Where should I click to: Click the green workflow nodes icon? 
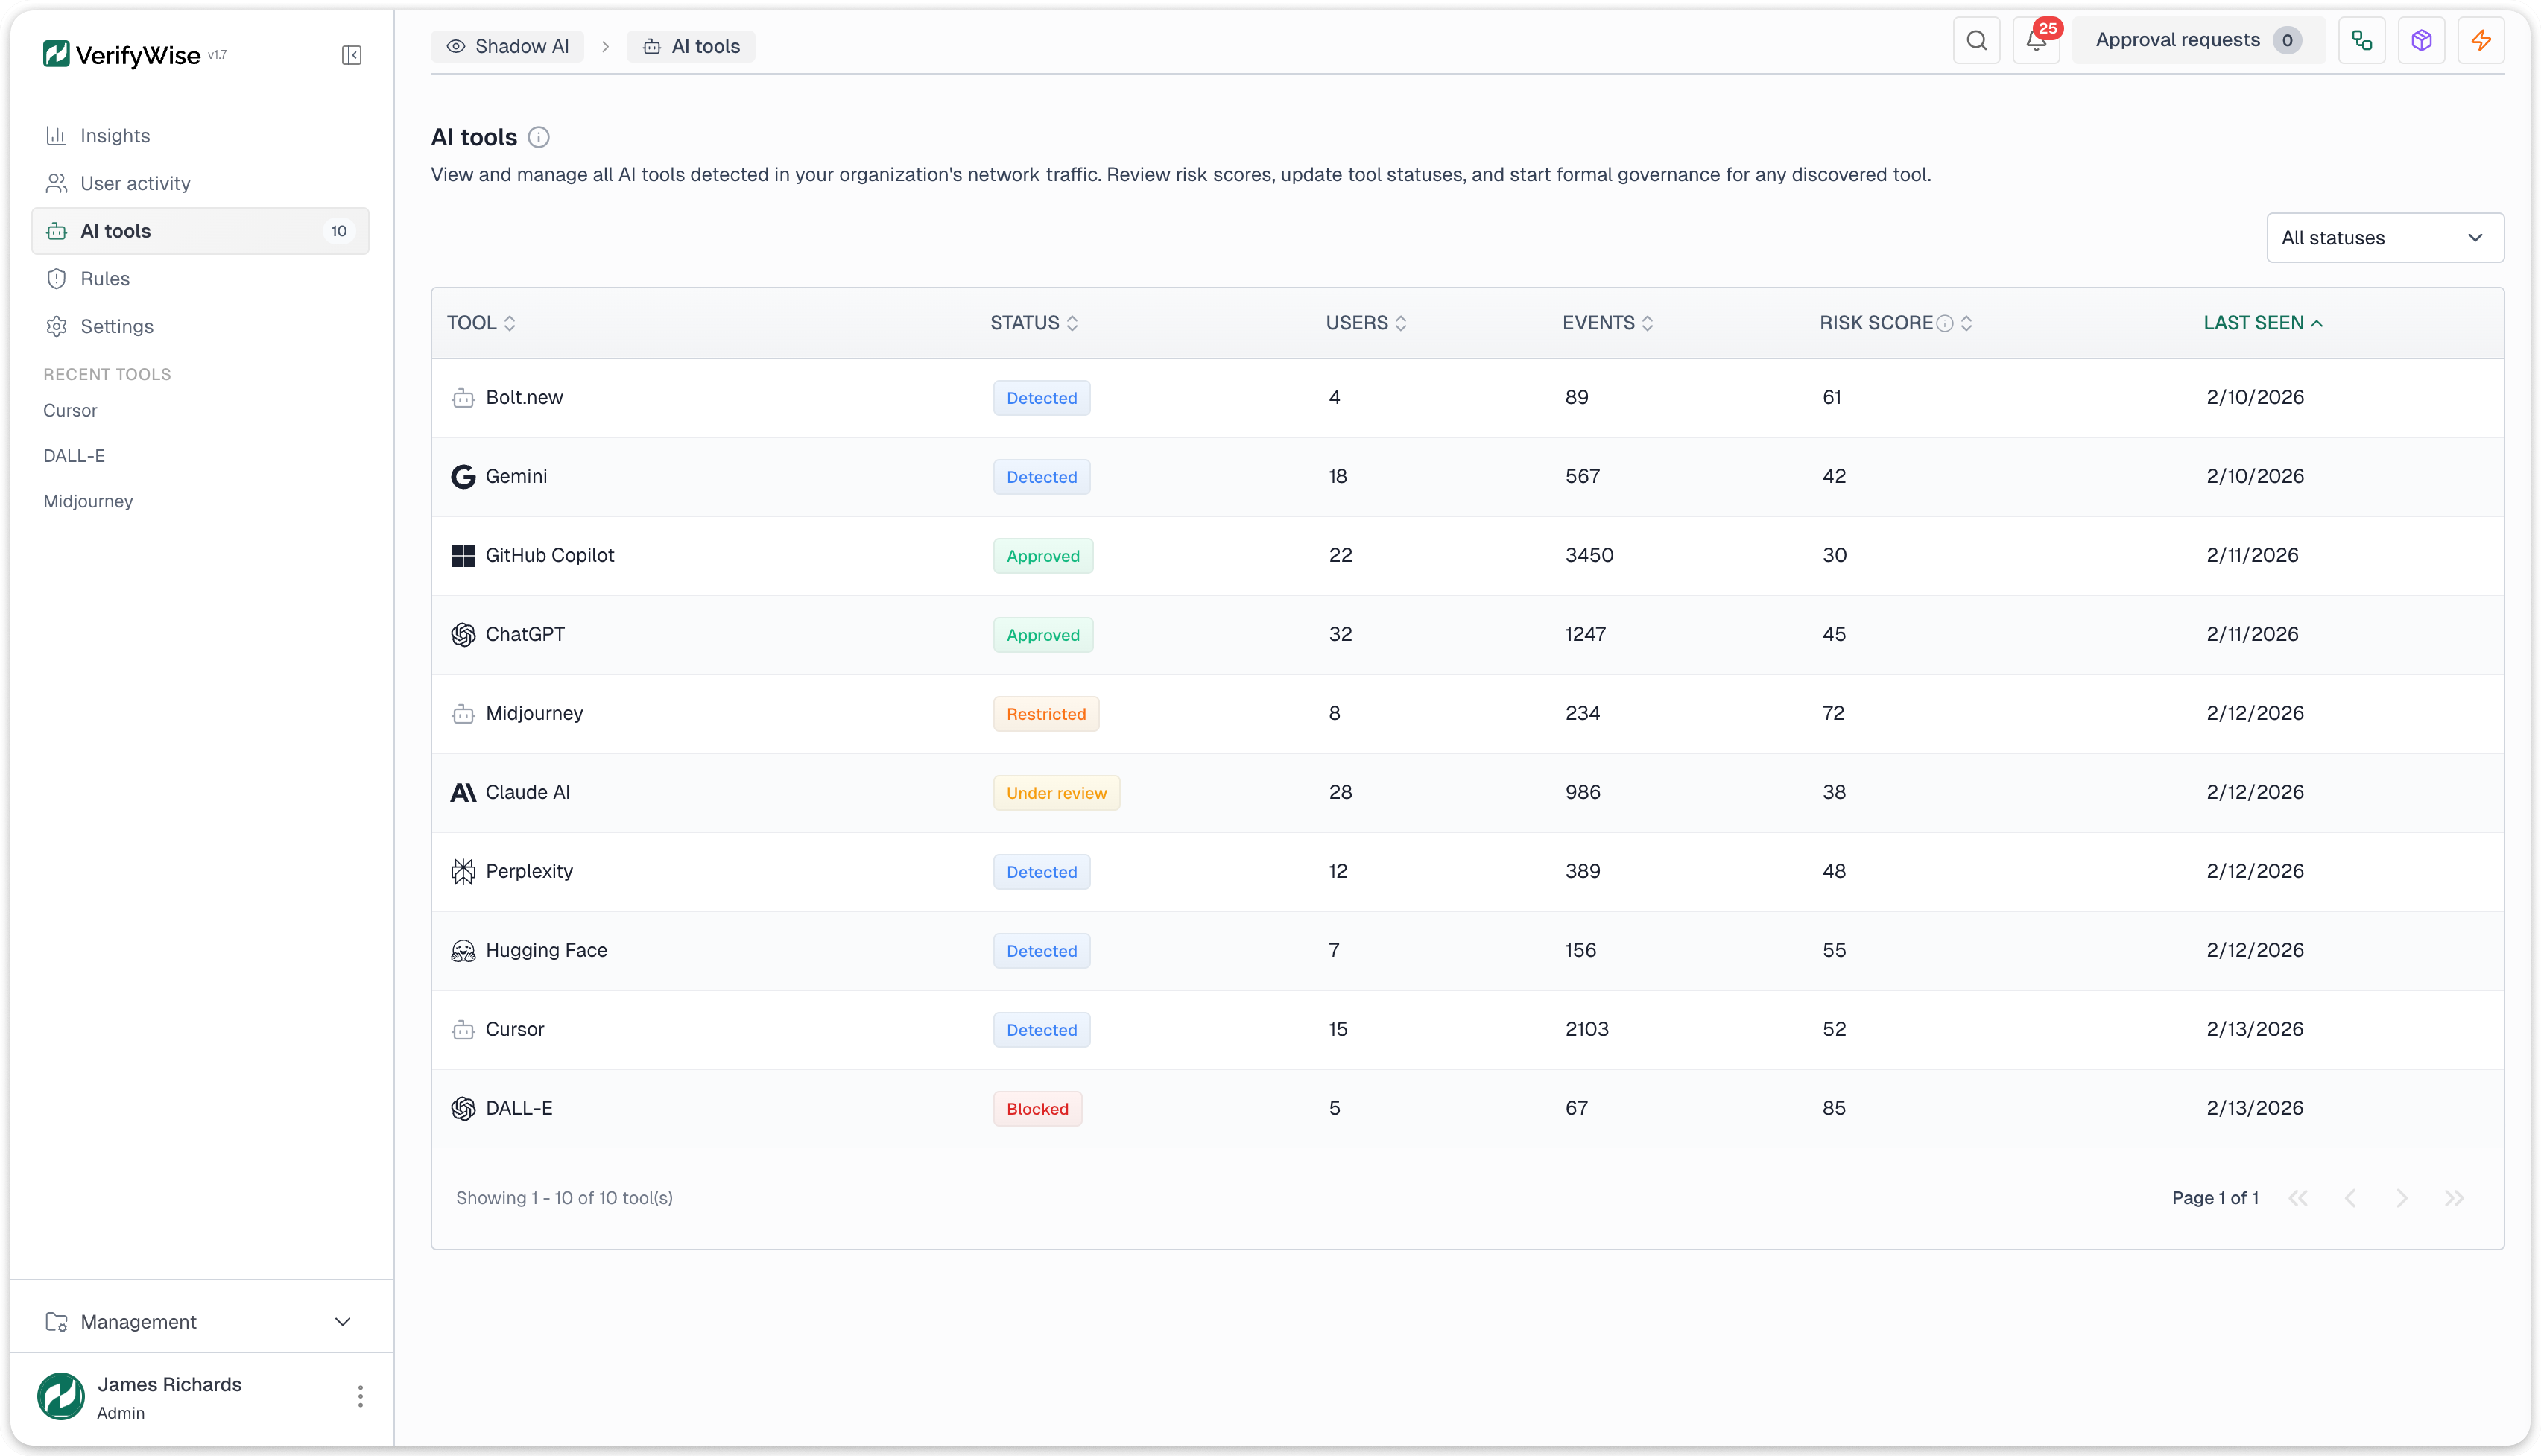click(x=2362, y=40)
